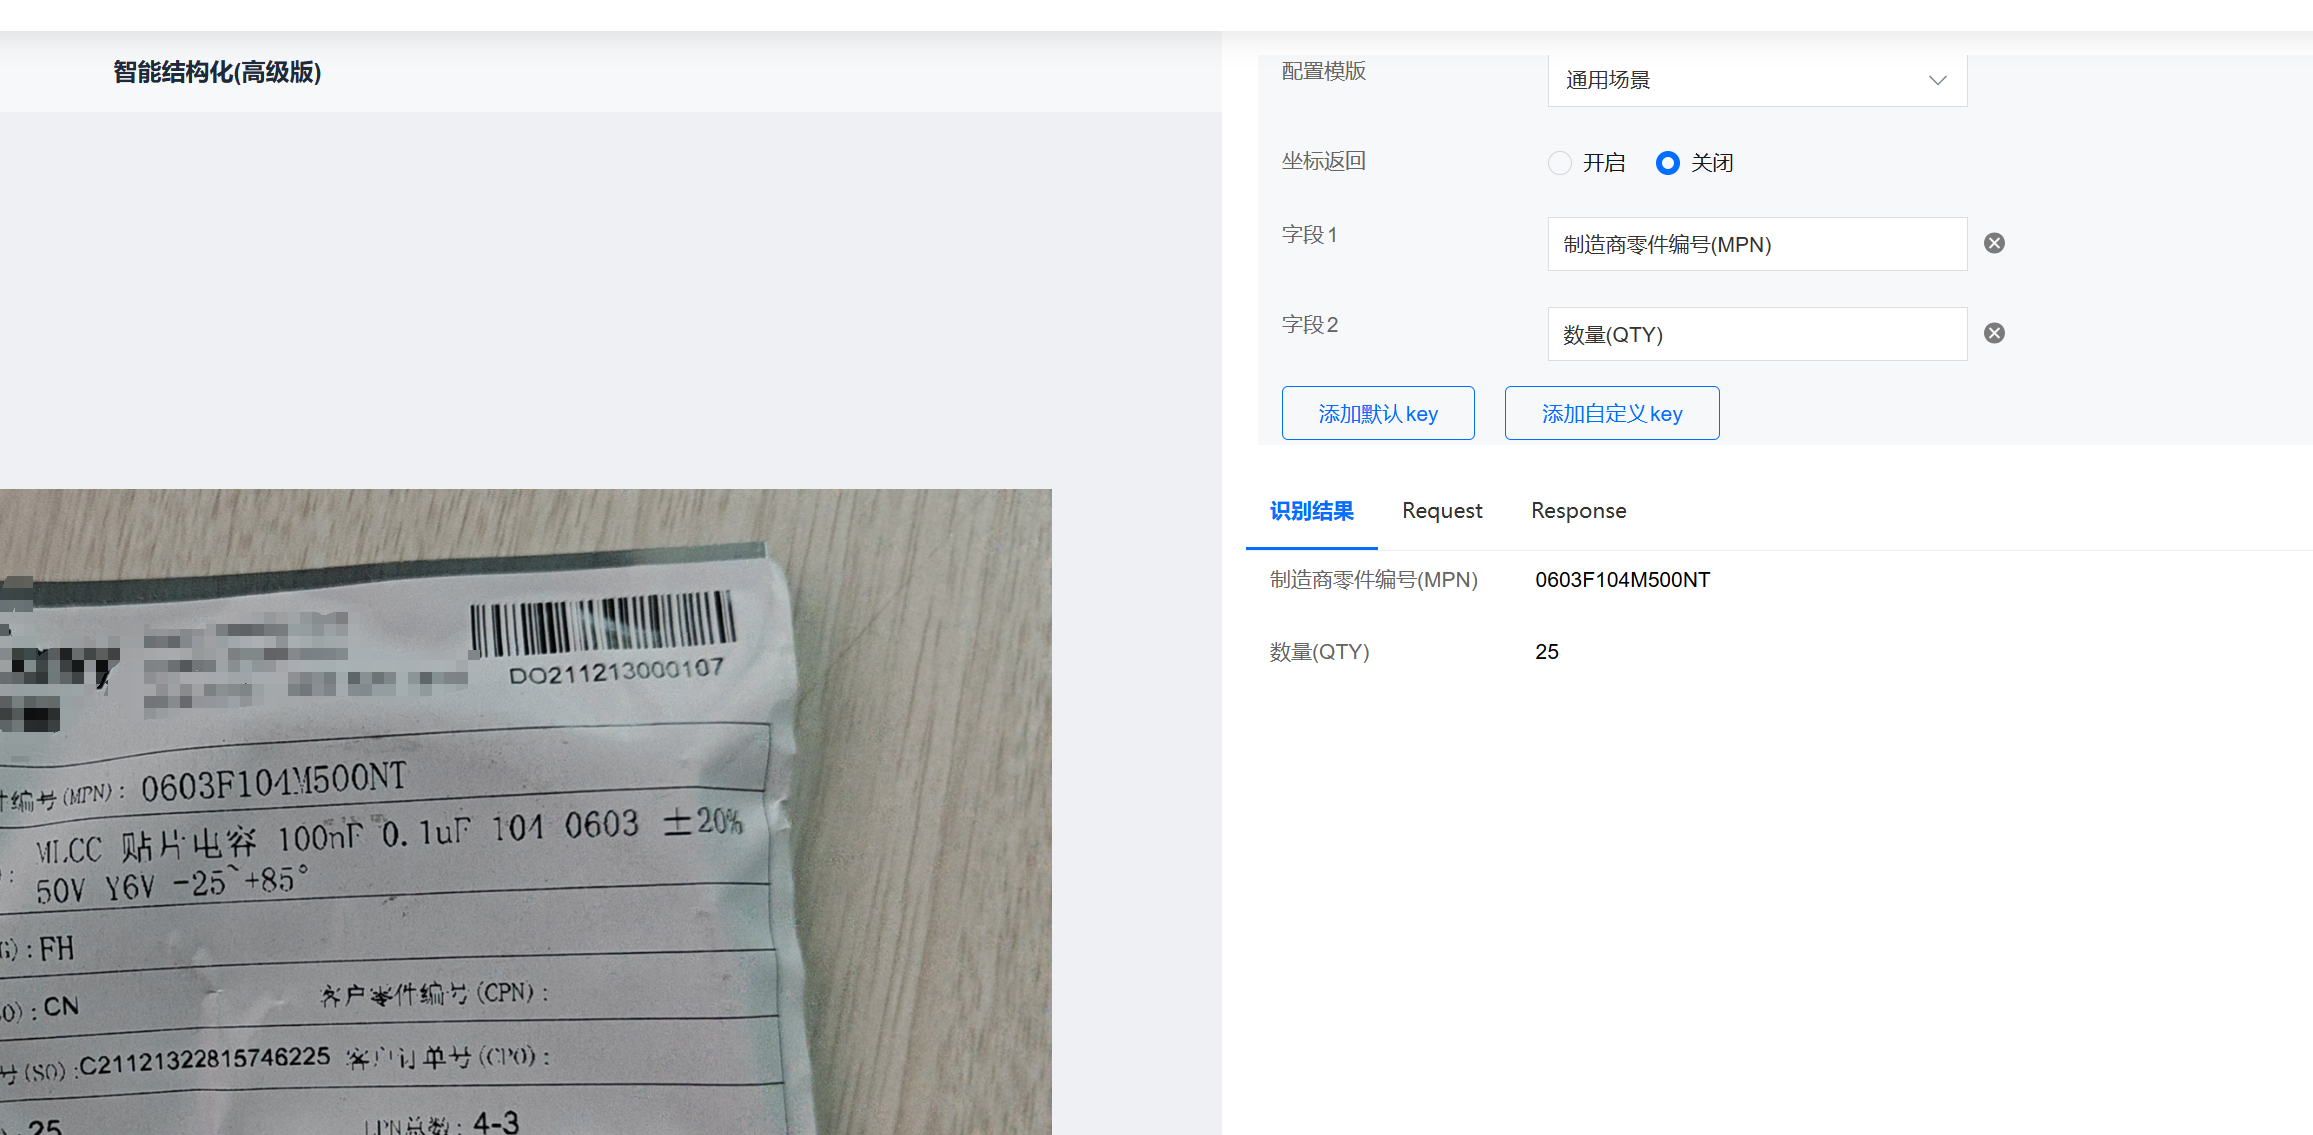The width and height of the screenshot is (2313, 1135).
Task: Delete the 字段2 数量(QTY) field
Action: pos(1994,333)
